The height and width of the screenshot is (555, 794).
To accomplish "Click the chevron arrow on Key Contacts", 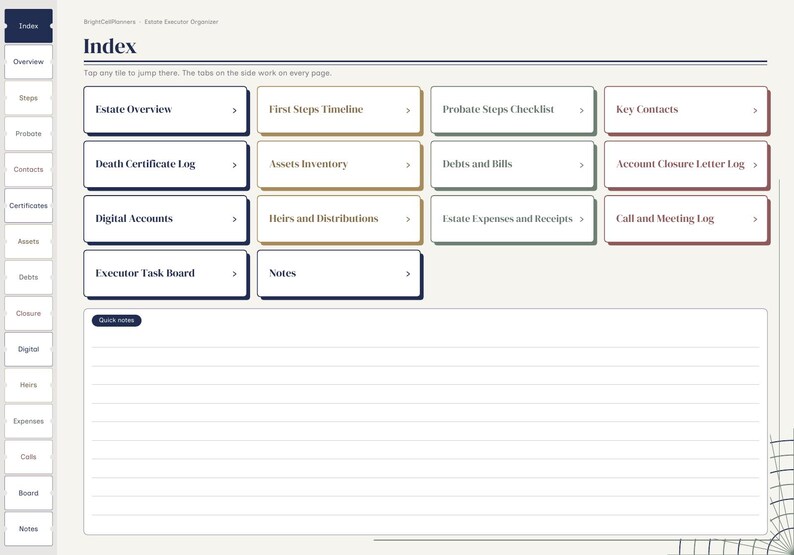I will (x=755, y=110).
